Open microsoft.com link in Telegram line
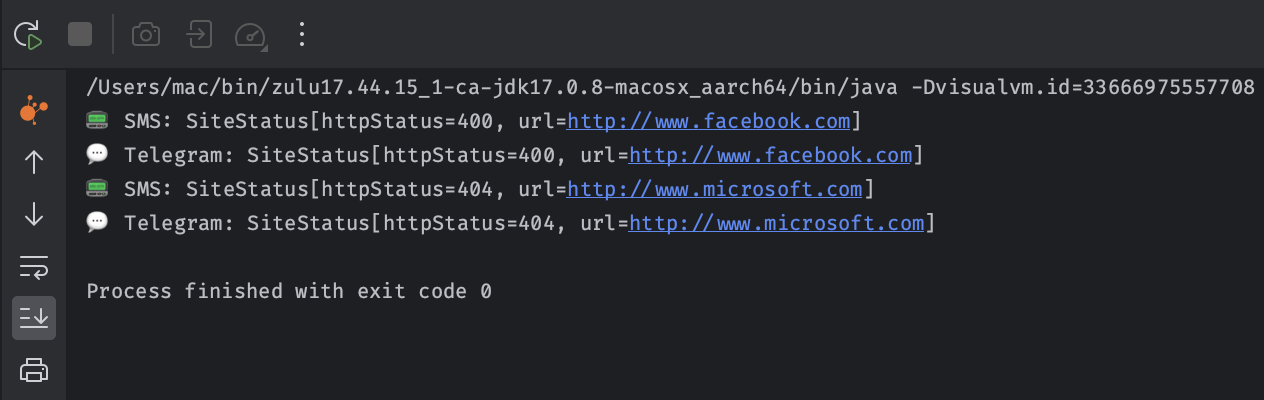This screenshot has height=400, width=1264. click(x=777, y=224)
